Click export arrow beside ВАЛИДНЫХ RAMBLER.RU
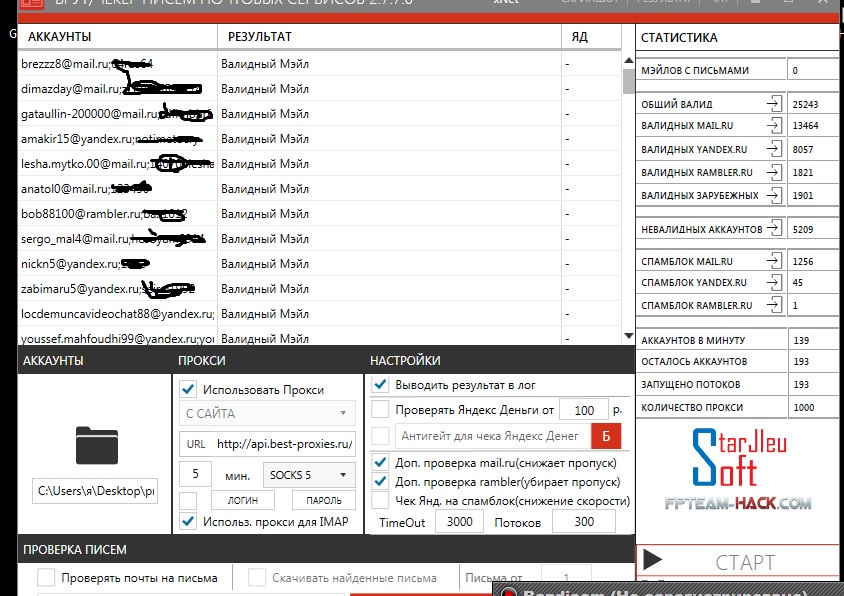Viewport: 844px width, 596px height. 773,172
